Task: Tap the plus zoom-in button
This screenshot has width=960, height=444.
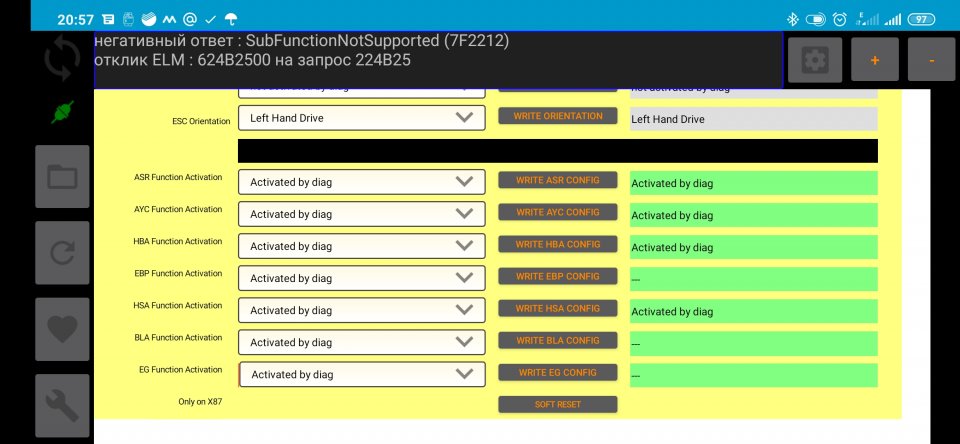Action: coord(875,60)
